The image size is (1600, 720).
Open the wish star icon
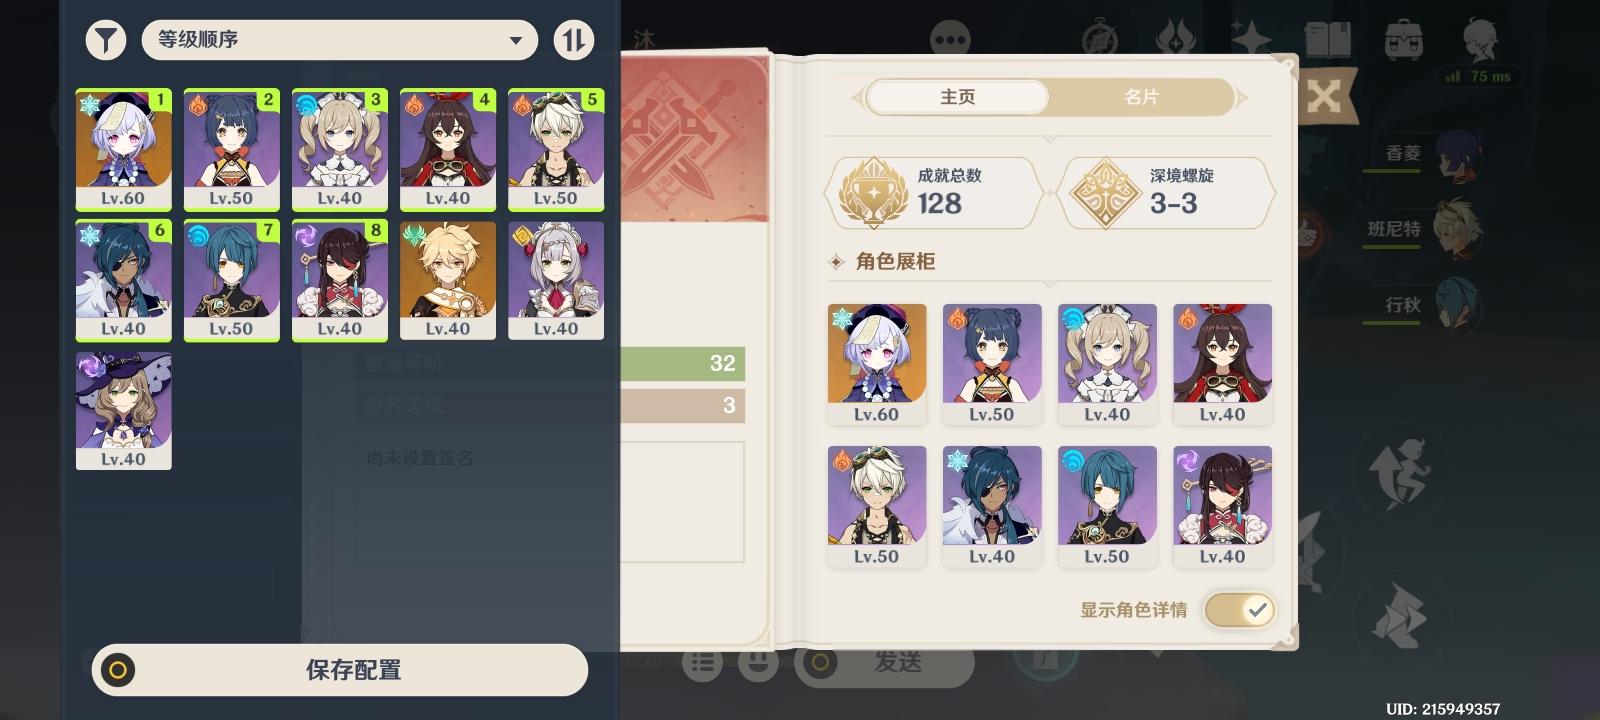click(x=1250, y=41)
